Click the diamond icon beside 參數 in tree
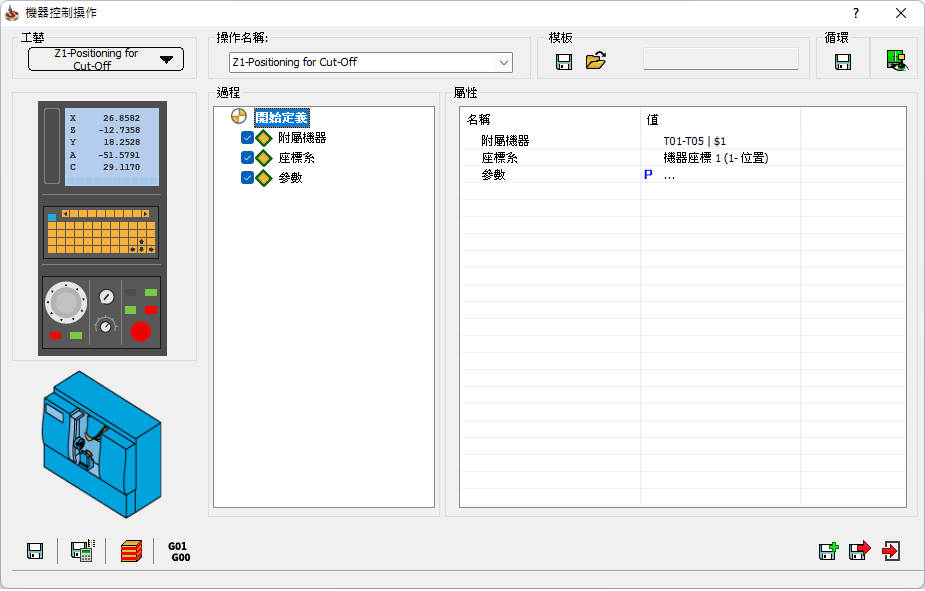 264,178
